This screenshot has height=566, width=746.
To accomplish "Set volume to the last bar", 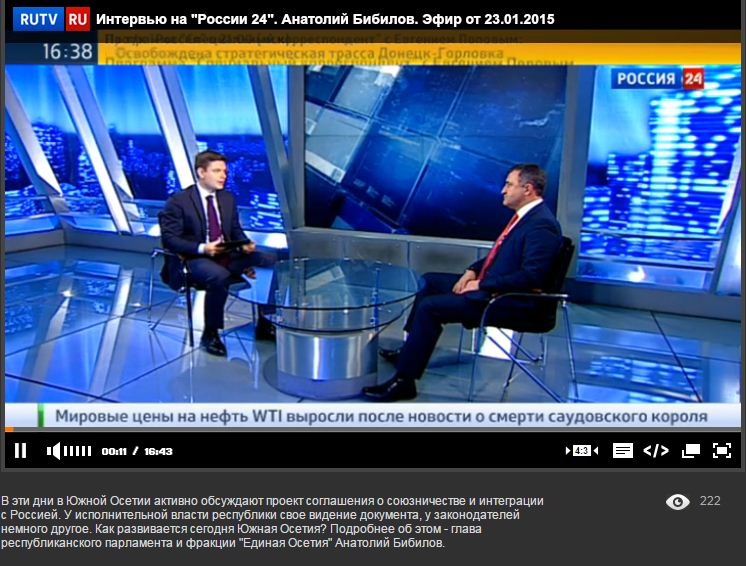I will (x=89, y=450).
